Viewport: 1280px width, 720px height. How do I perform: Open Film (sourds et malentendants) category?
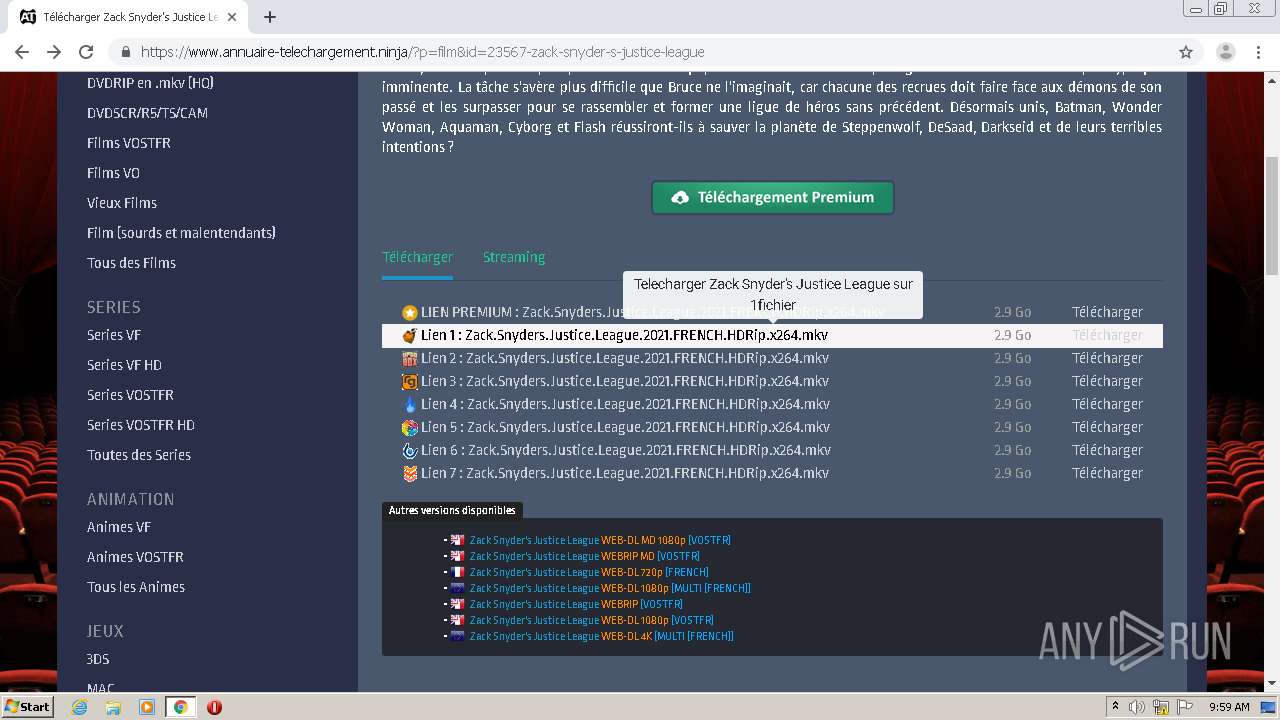[x=181, y=233]
